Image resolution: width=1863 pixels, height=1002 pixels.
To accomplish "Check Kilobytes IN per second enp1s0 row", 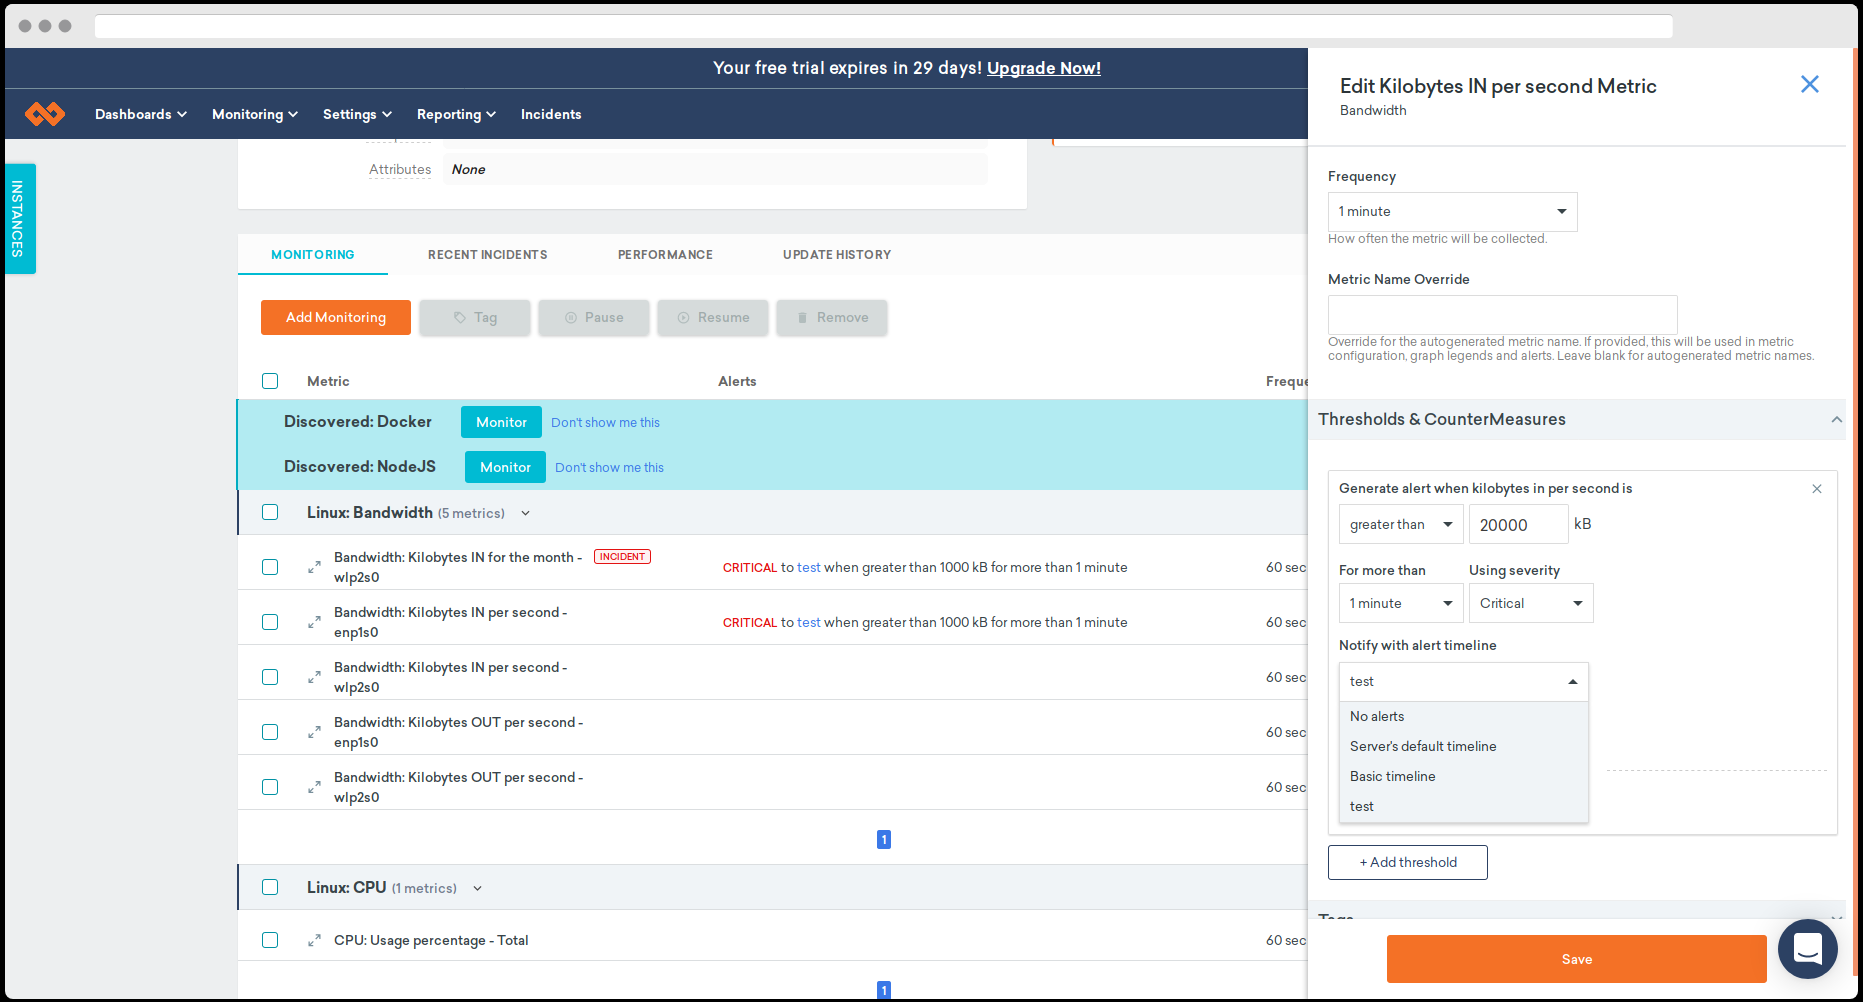I will [x=270, y=622].
